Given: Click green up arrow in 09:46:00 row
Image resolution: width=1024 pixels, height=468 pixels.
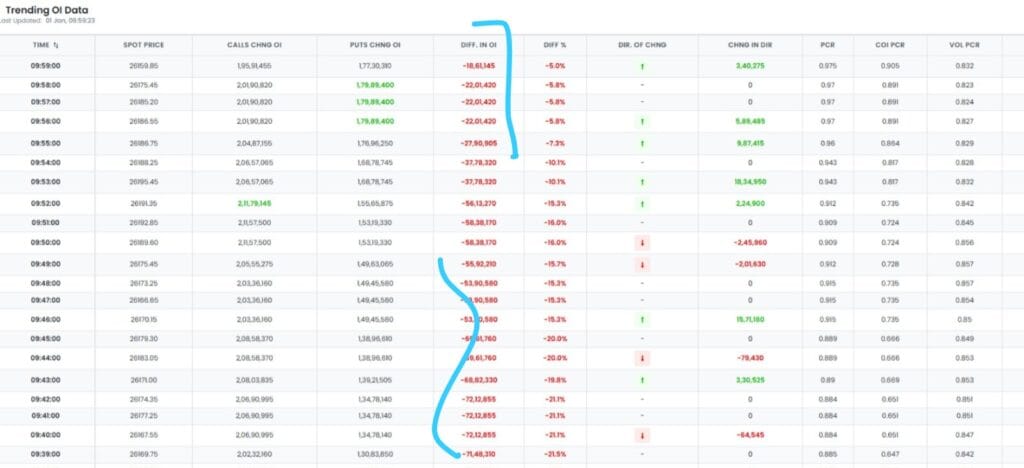Looking at the screenshot, I should pyautogui.click(x=642, y=319).
